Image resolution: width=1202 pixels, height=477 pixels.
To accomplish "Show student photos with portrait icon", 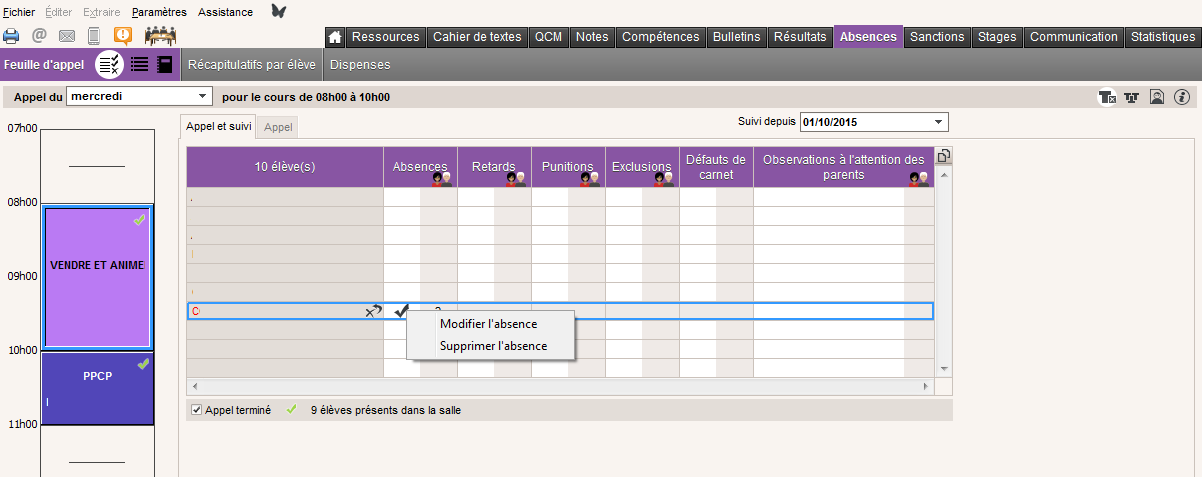I will [x=1156, y=97].
